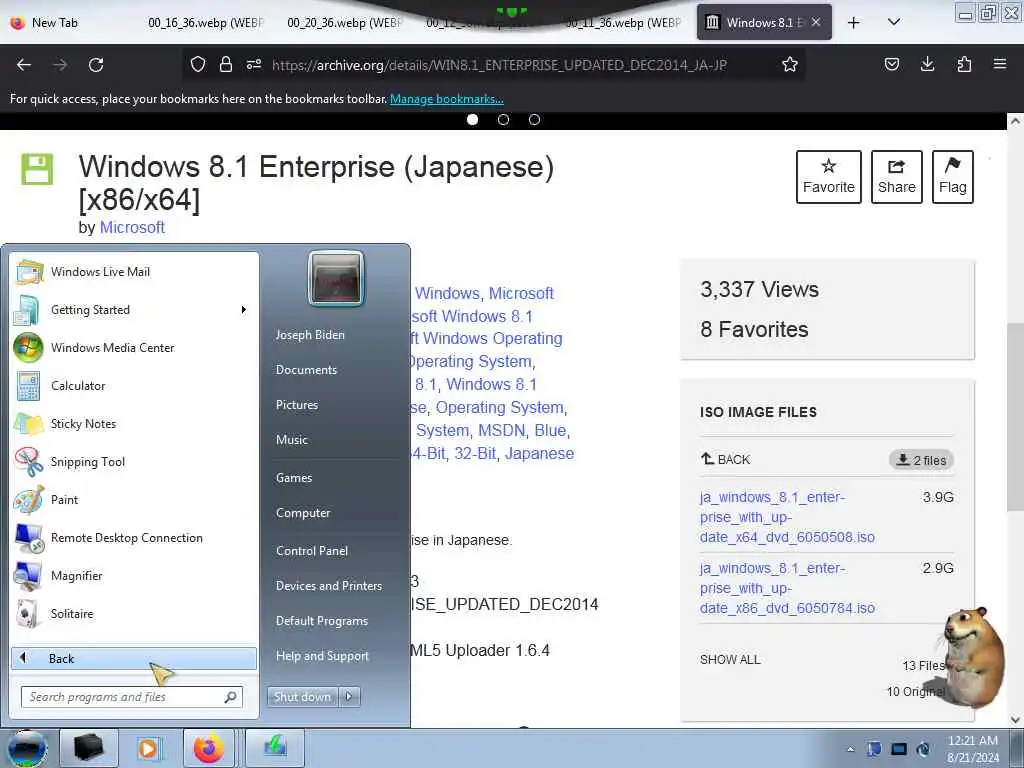Flag this item
Screen dimensions: 1024x768
[953, 177]
